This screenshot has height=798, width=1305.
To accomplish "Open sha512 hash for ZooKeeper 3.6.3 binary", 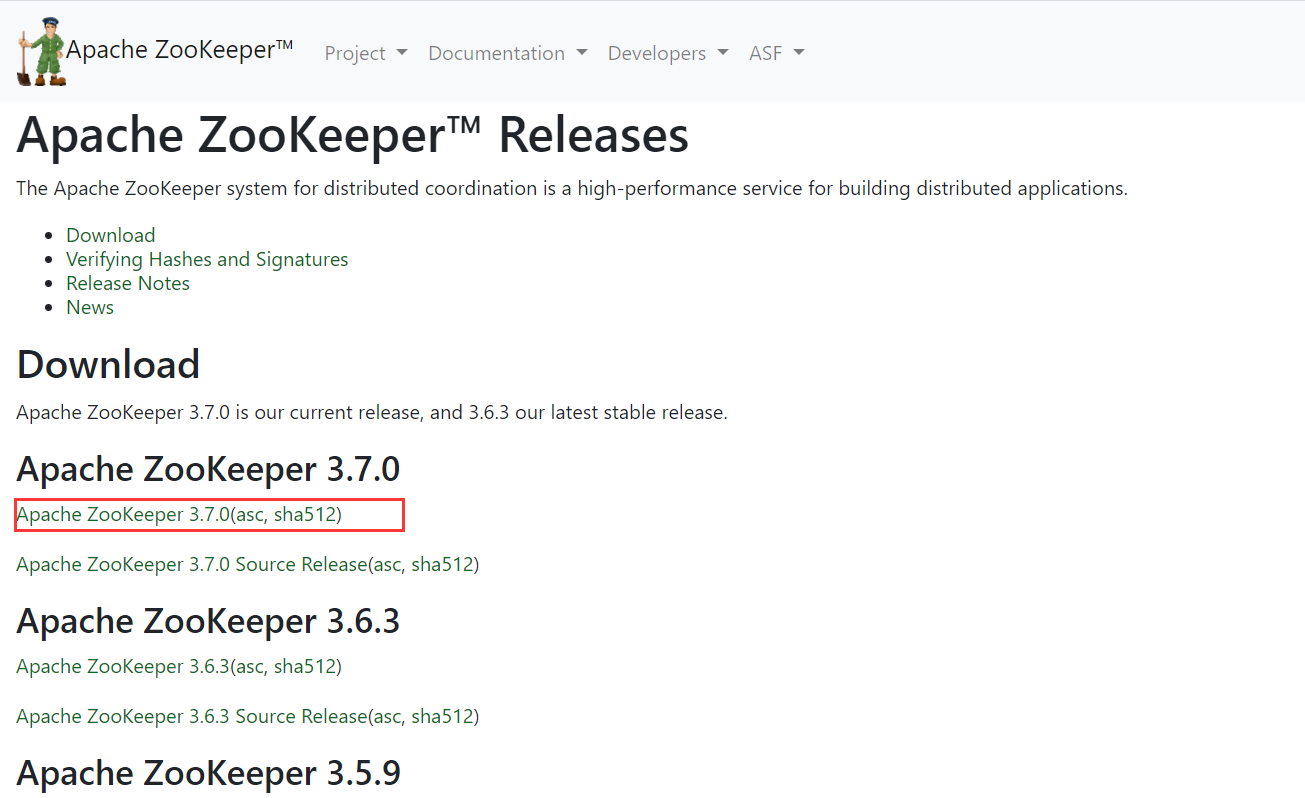I will point(304,667).
